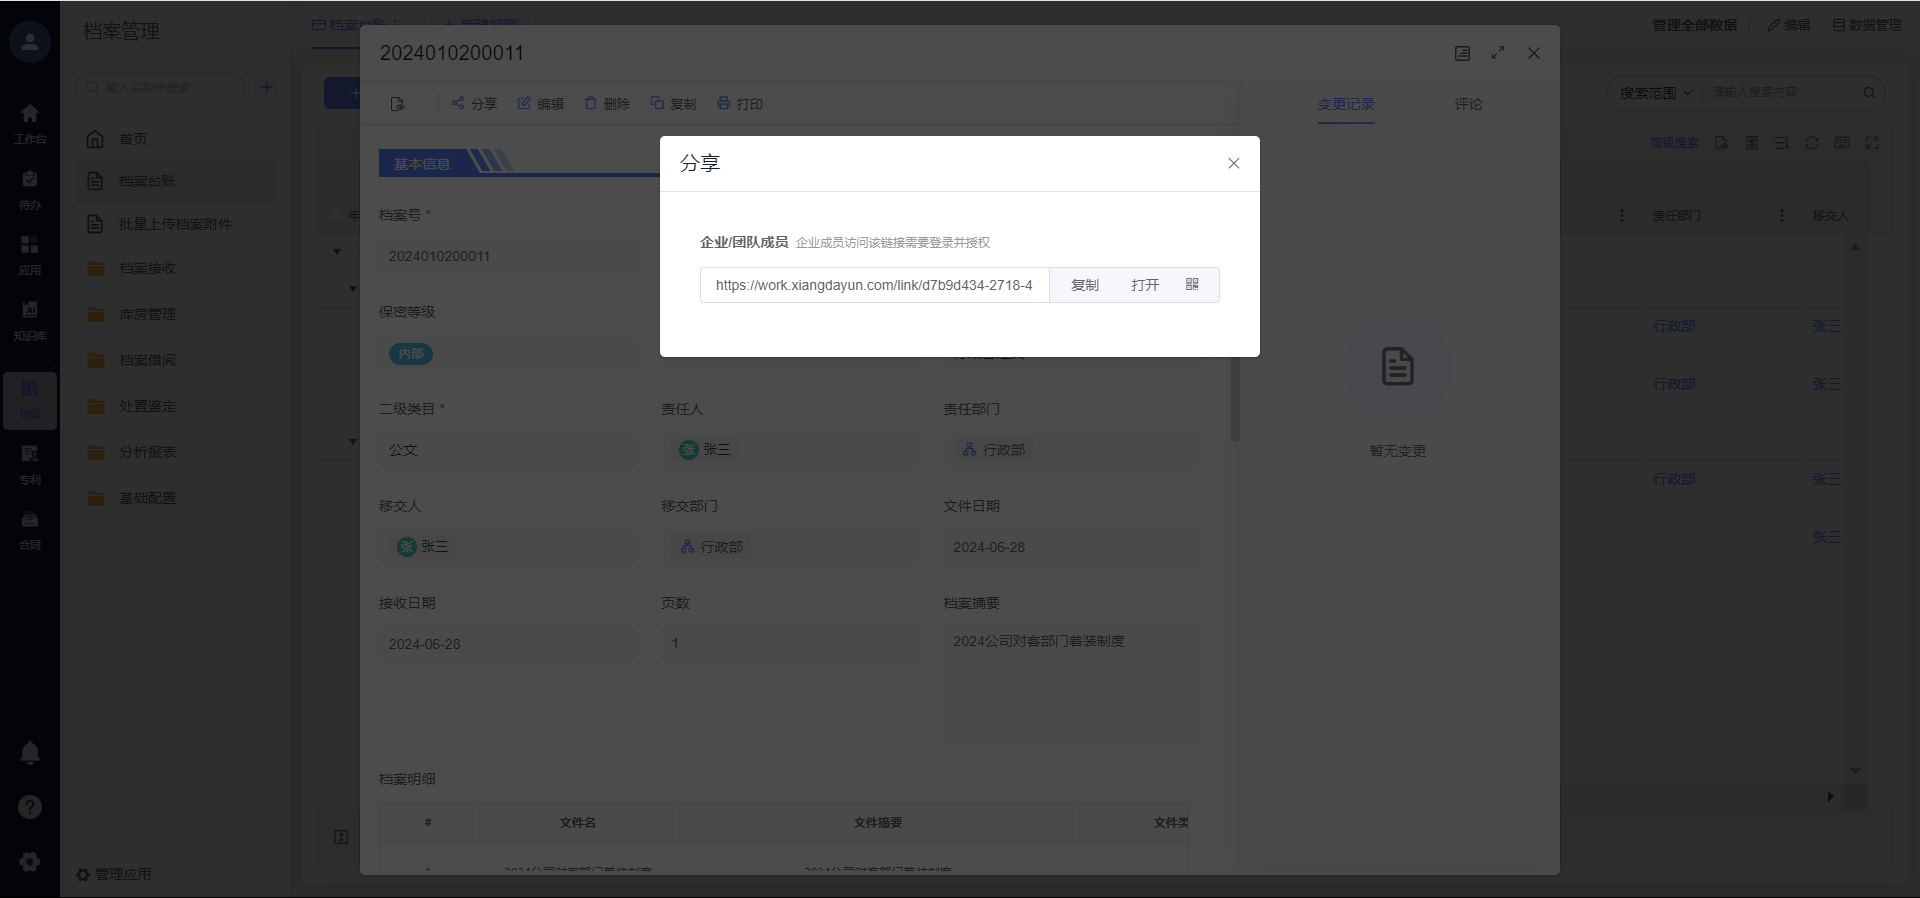Open notifications bell in left rail

pyautogui.click(x=30, y=753)
